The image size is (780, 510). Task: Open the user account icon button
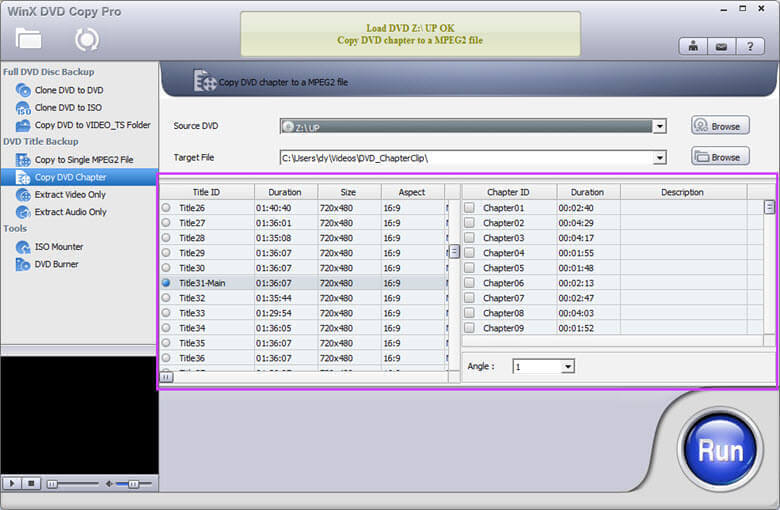click(x=693, y=46)
